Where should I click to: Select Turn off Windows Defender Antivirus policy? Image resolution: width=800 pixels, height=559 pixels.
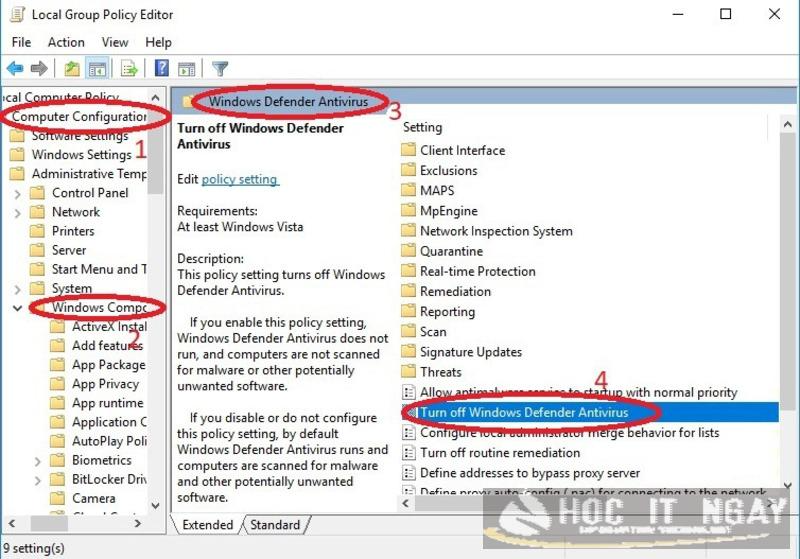point(590,413)
